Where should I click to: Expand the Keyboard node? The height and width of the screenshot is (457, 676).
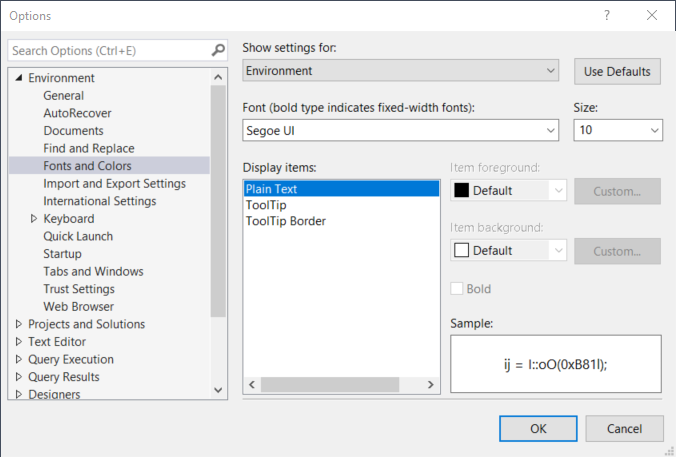point(34,219)
